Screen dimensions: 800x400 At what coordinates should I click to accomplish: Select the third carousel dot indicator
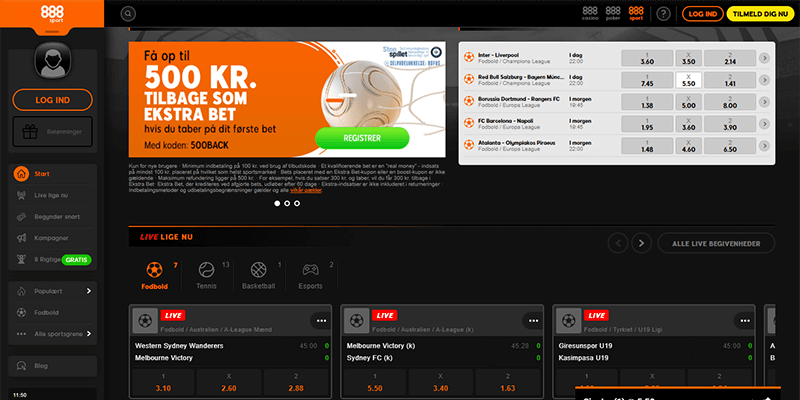pos(297,203)
